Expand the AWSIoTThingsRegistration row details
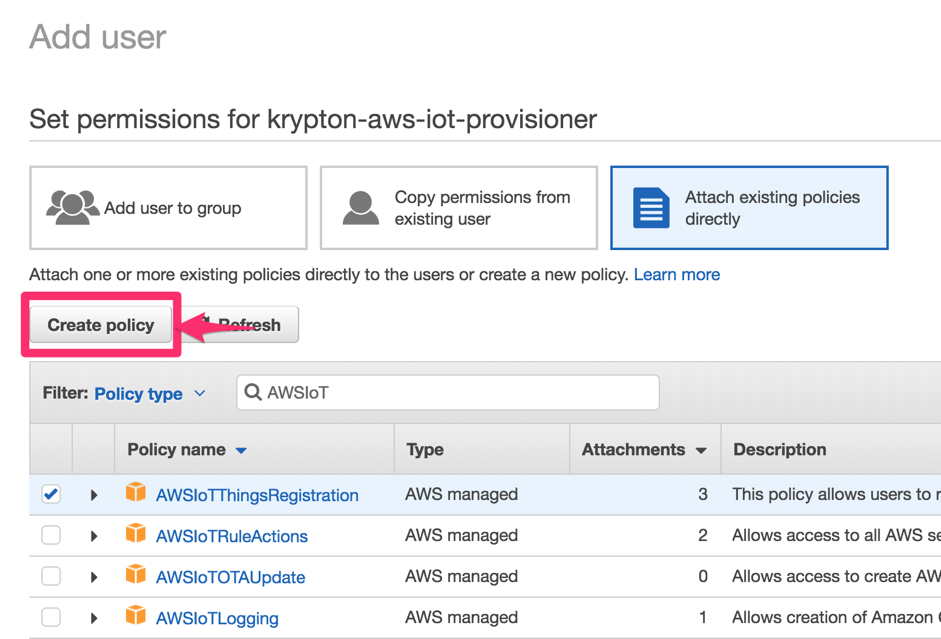The width and height of the screenshot is (941, 639). pyautogui.click(x=94, y=495)
